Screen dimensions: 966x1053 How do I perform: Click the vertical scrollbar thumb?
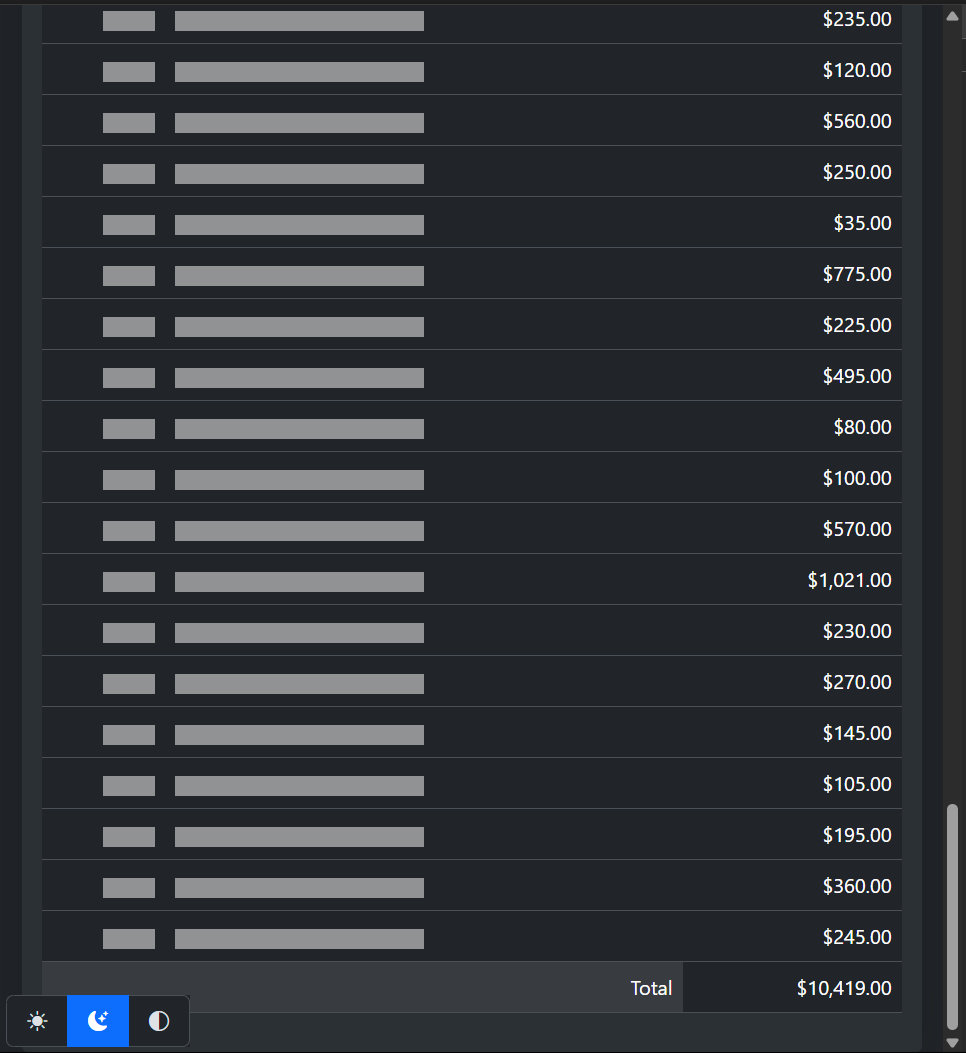pos(952,915)
